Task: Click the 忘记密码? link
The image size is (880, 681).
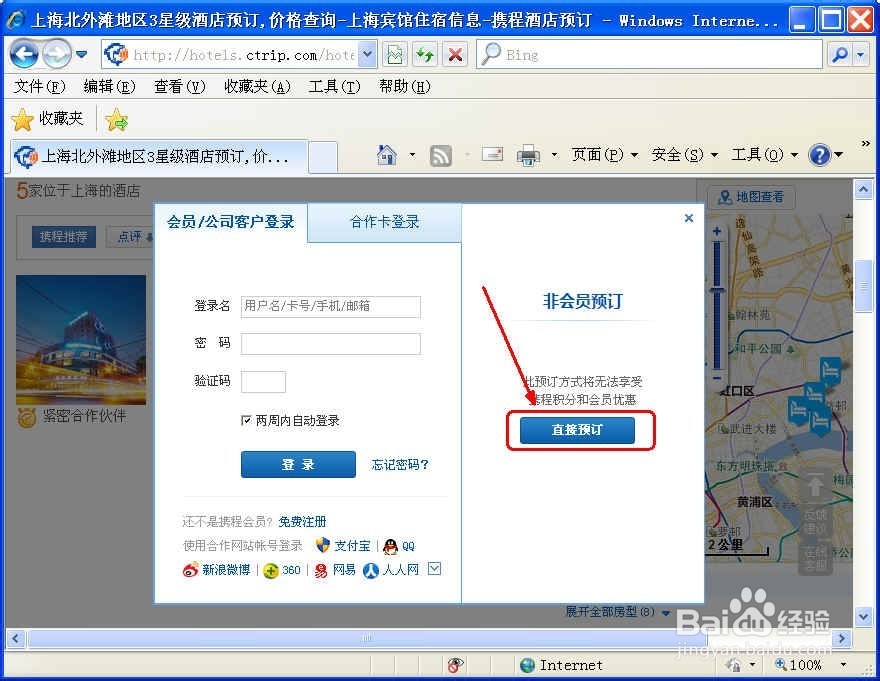Action: 400,464
